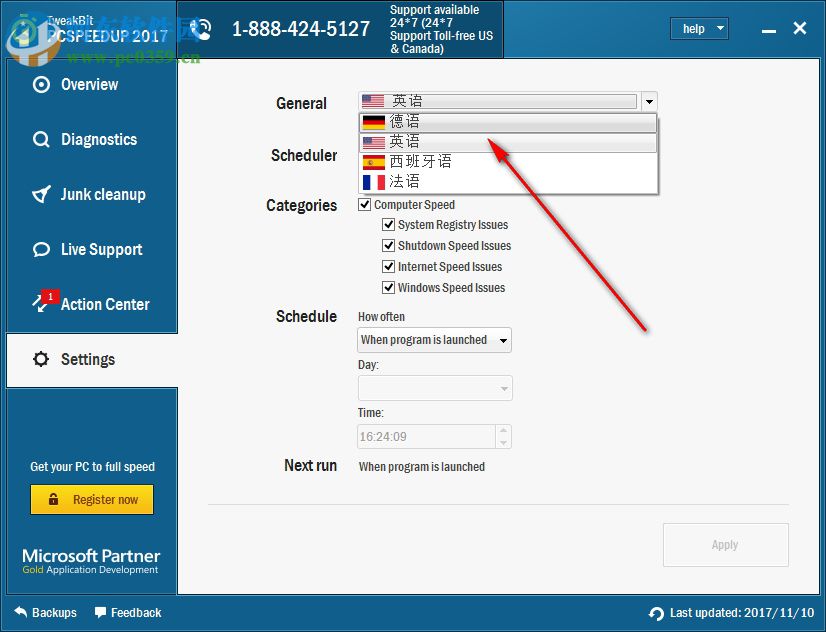The image size is (826, 632).
Task: Select the Spanish flag language option
Action: (374, 162)
